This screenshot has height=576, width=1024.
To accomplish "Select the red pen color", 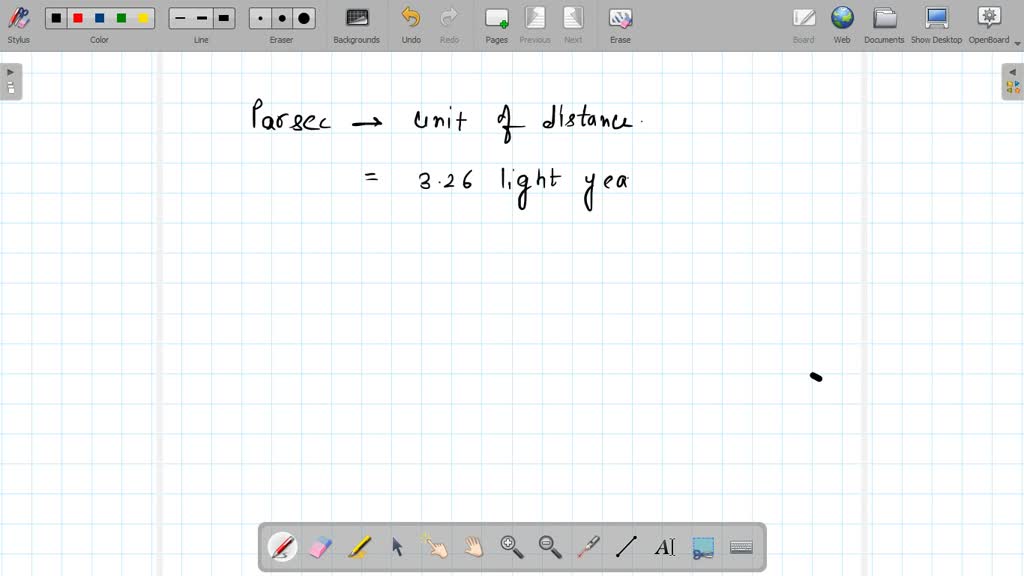I will tap(77, 17).
